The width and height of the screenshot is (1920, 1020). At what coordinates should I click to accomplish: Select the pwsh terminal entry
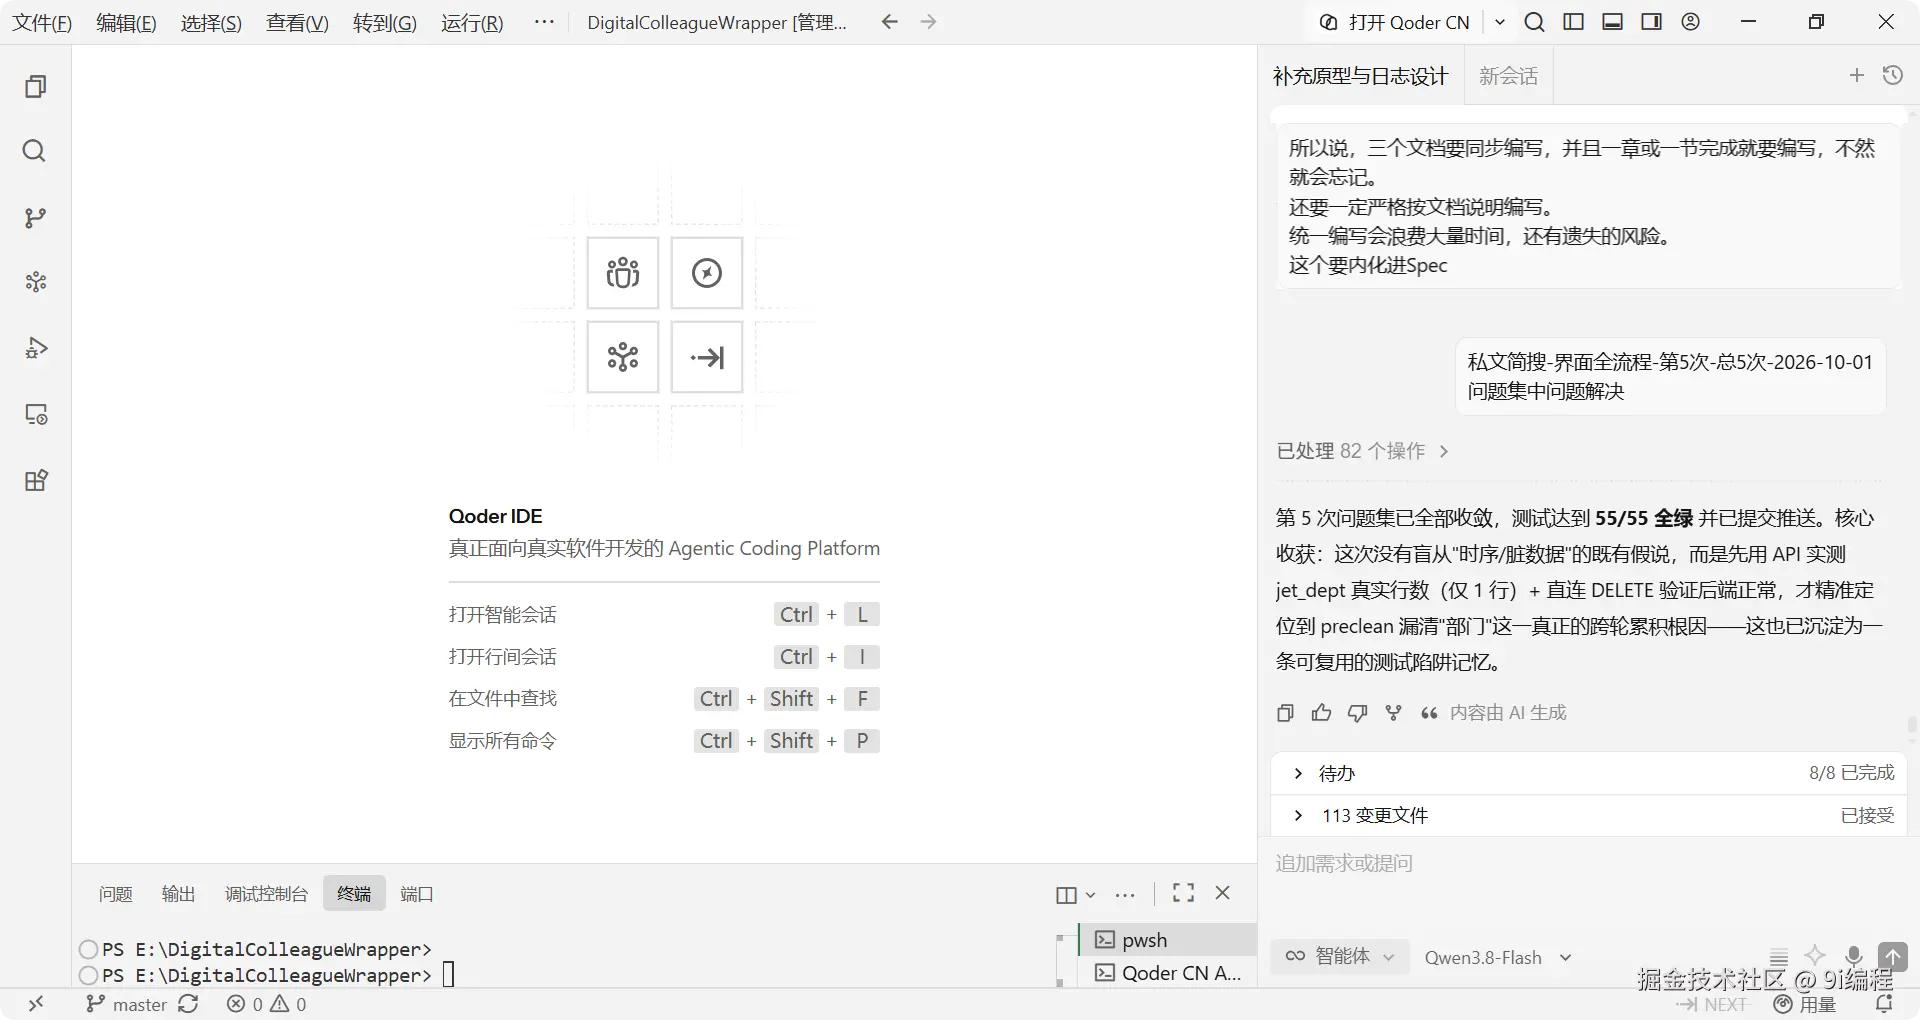click(x=1168, y=940)
